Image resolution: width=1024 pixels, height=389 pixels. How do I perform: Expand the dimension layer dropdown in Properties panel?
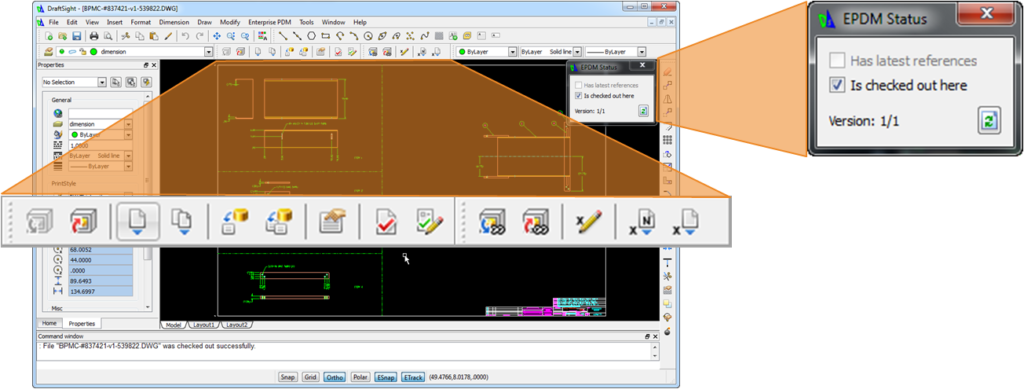tap(129, 124)
